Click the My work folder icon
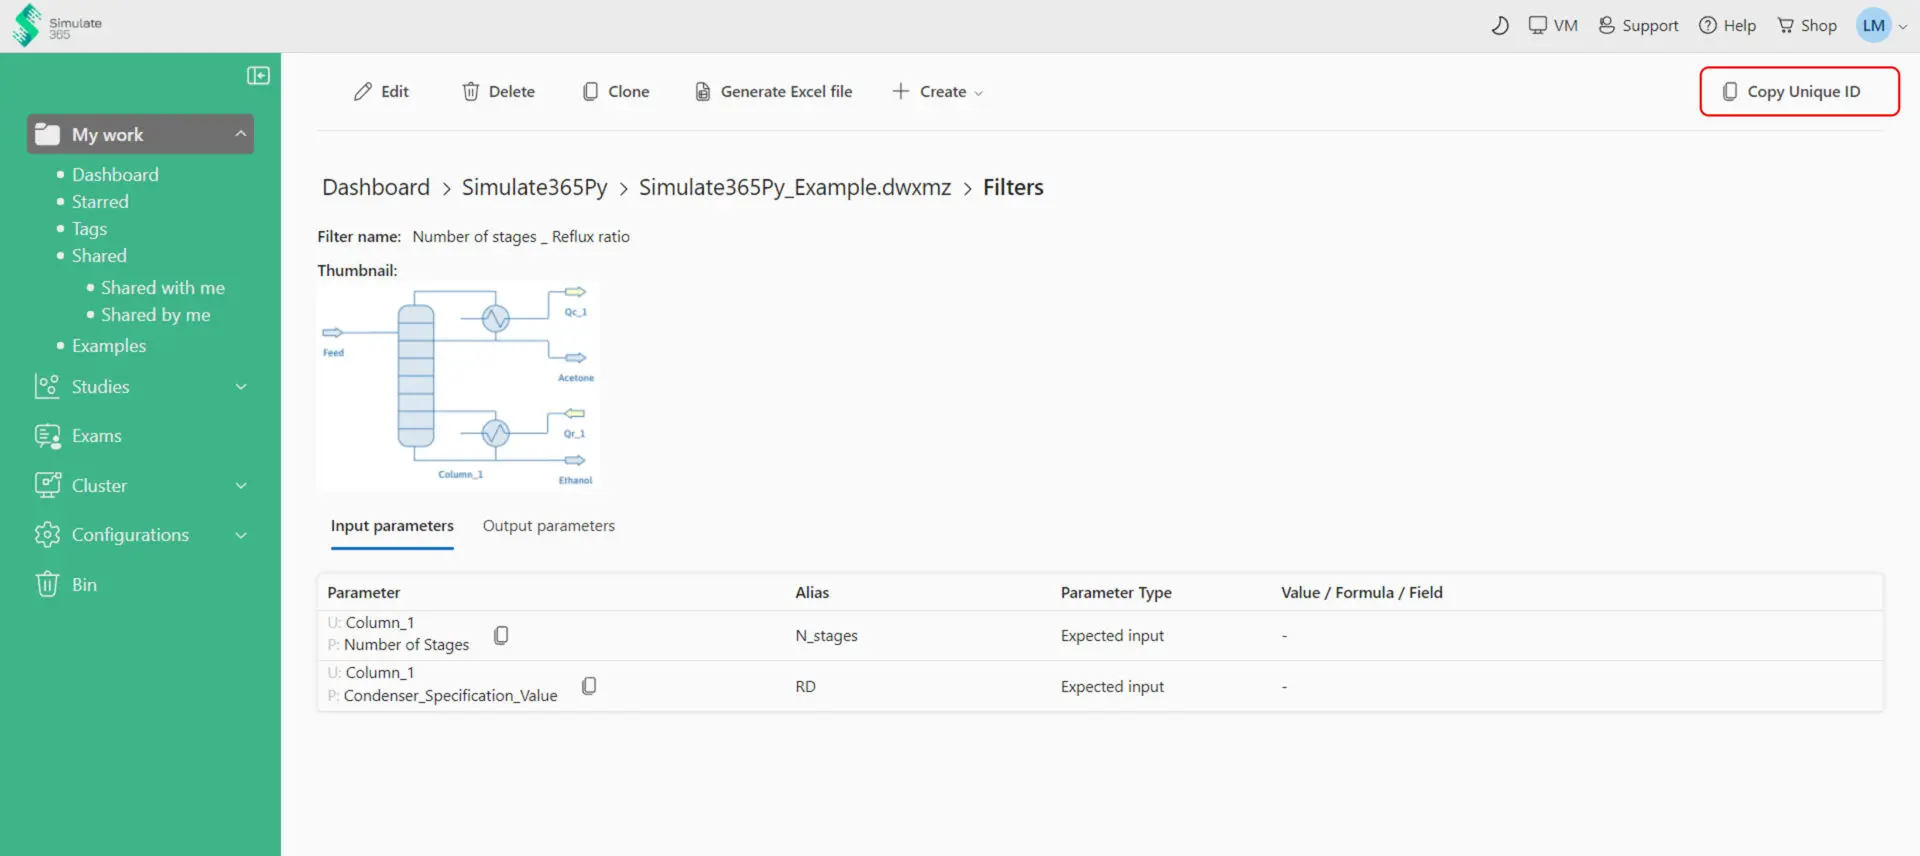The width and height of the screenshot is (1920, 856). pos(47,134)
